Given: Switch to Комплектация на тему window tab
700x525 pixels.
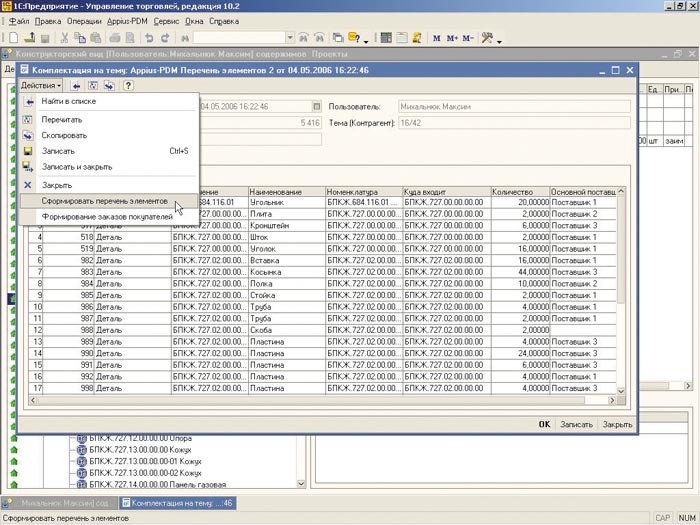Looking at the screenshot, I should coord(176,503).
